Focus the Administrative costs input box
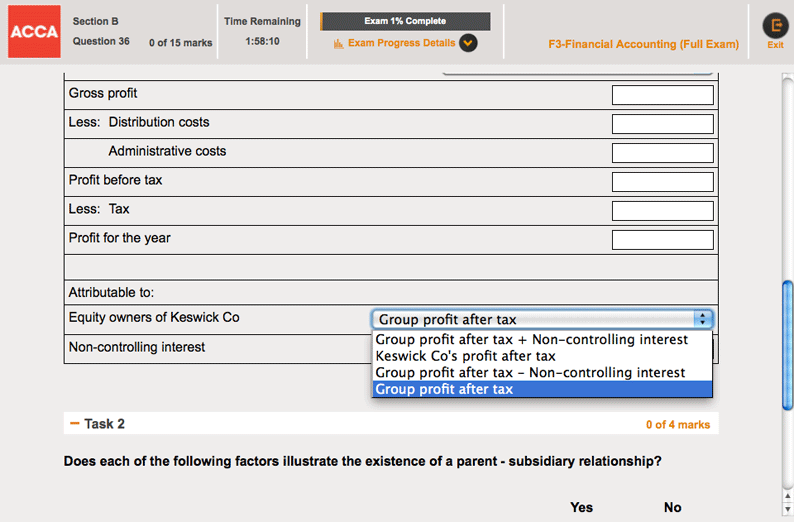 coord(662,153)
